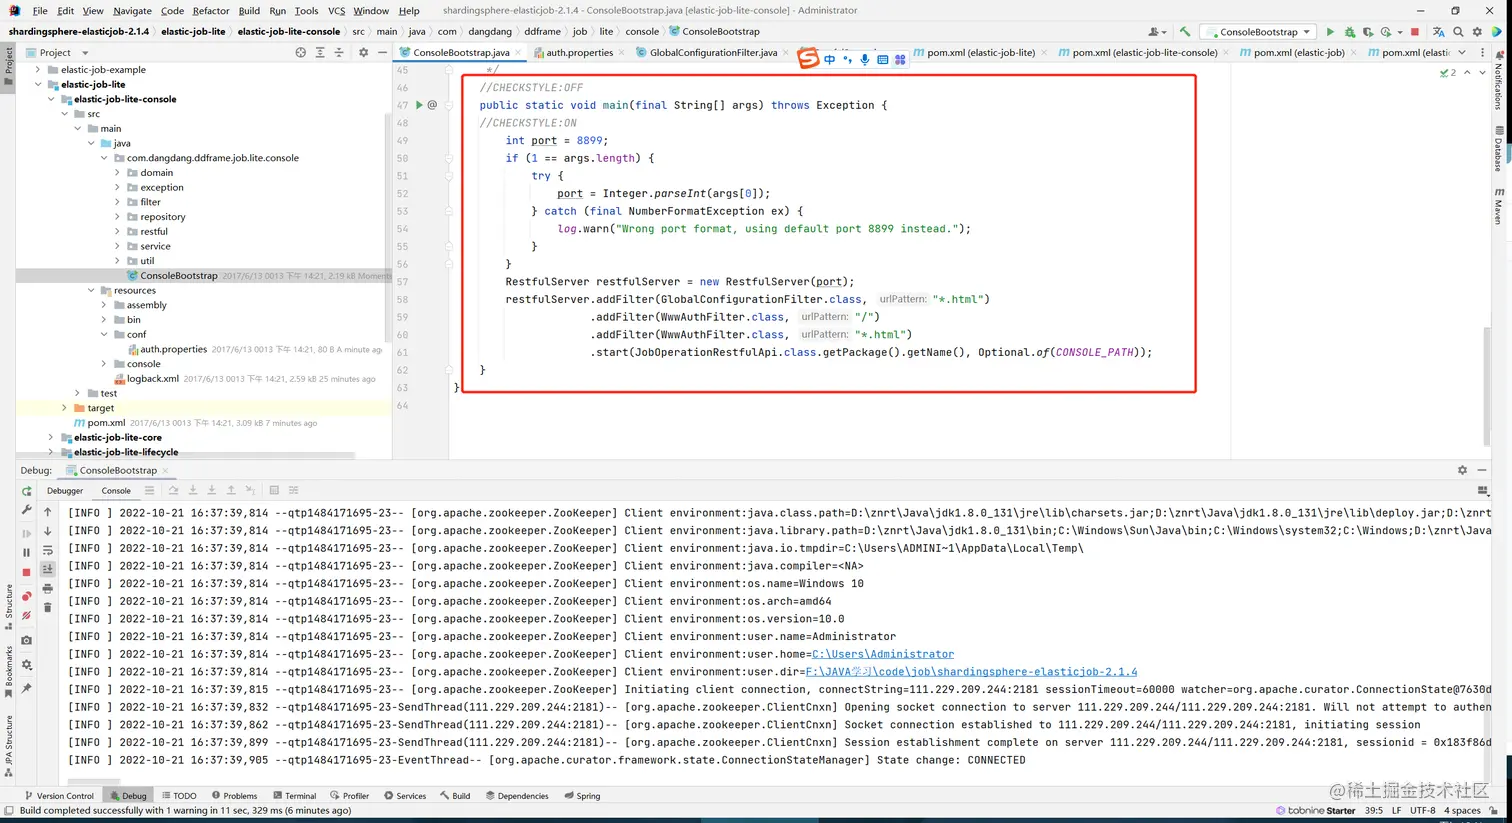Select opened file crosshair in Project panel
Image resolution: width=1512 pixels, height=823 pixels.
300,53
